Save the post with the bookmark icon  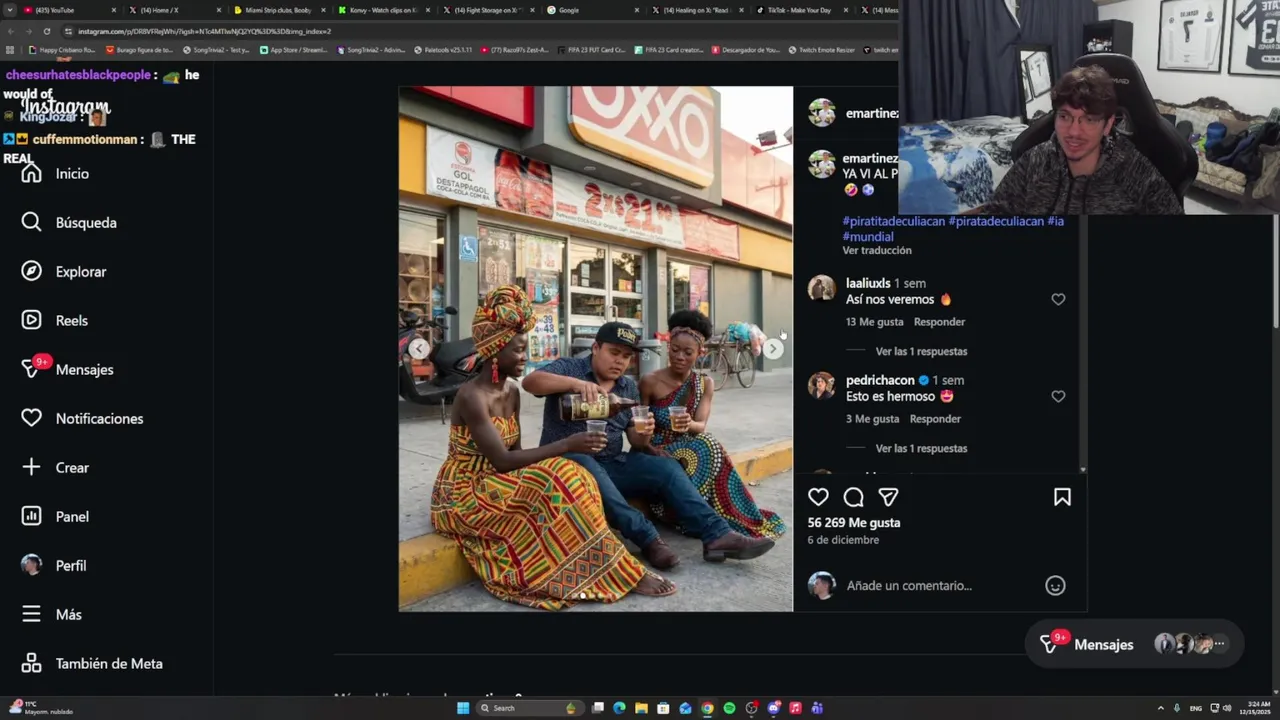click(x=1062, y=497)
